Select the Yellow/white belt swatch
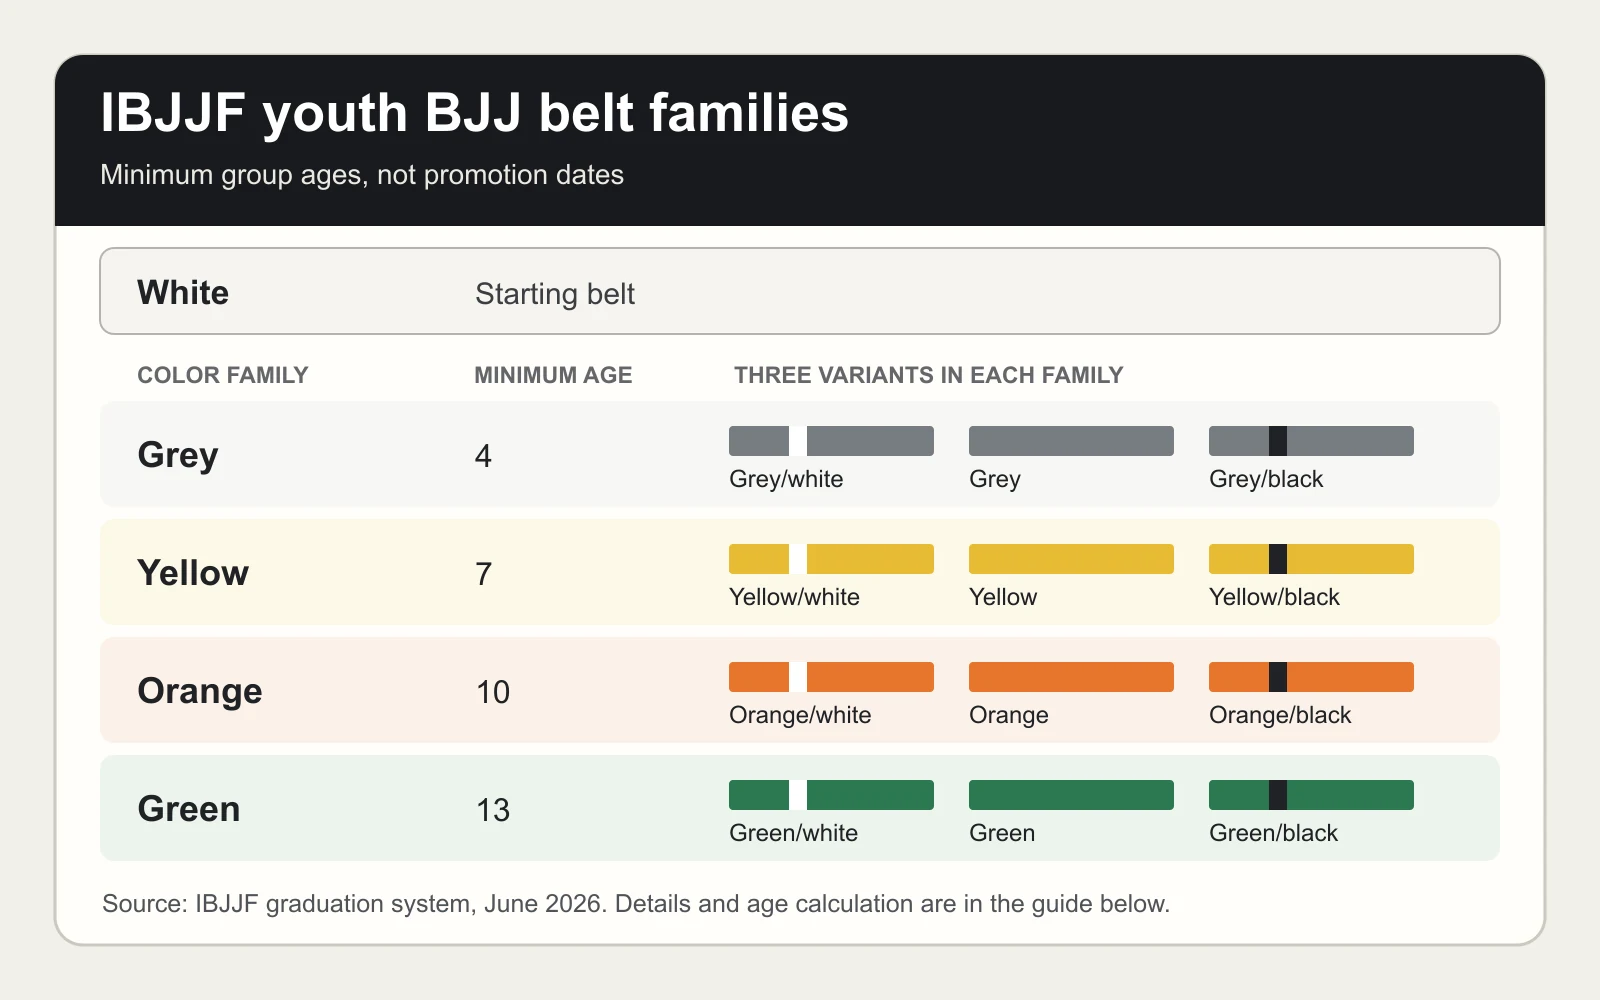Image resolution: width=1600 pixels, height=1000 pixels. 831,559
